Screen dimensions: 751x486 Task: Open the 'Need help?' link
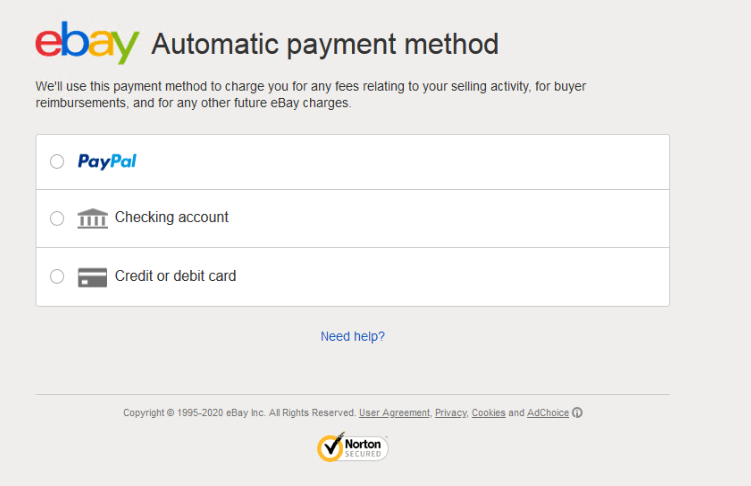tap(352, 336)
